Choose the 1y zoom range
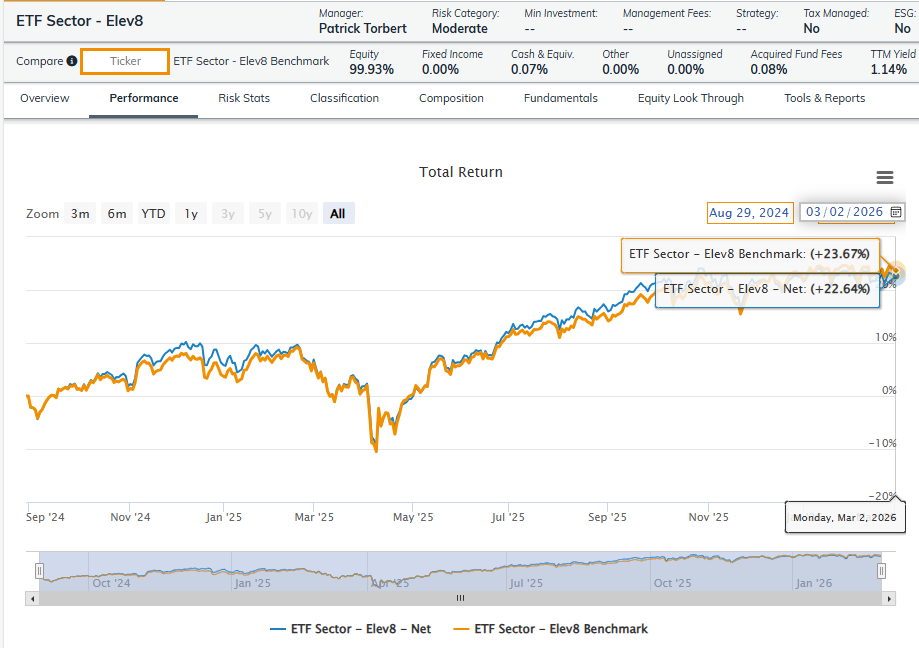 click(190, 214)
